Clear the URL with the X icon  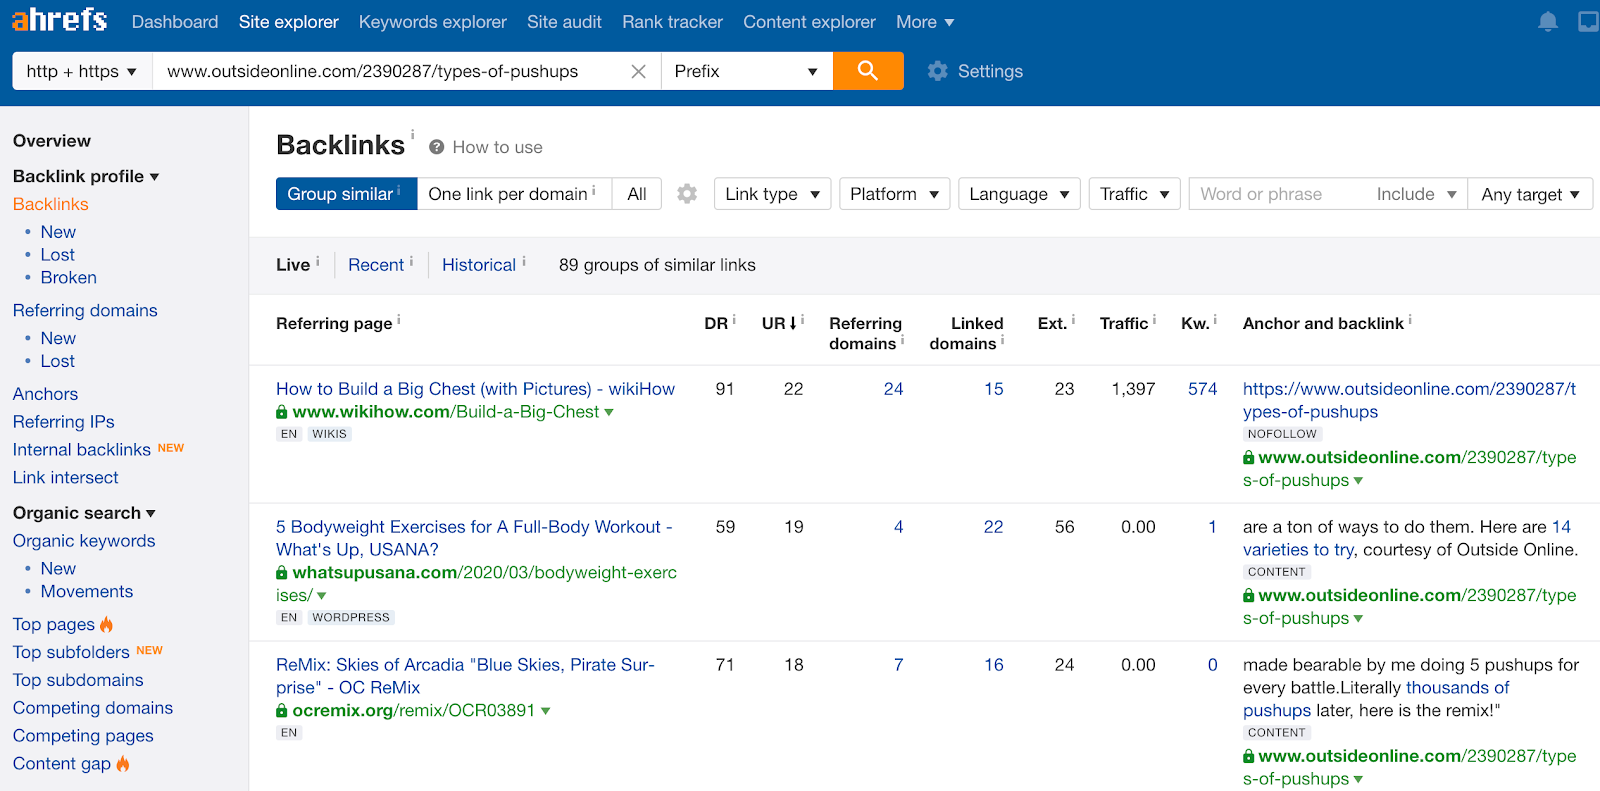click(x=639, y=71)
